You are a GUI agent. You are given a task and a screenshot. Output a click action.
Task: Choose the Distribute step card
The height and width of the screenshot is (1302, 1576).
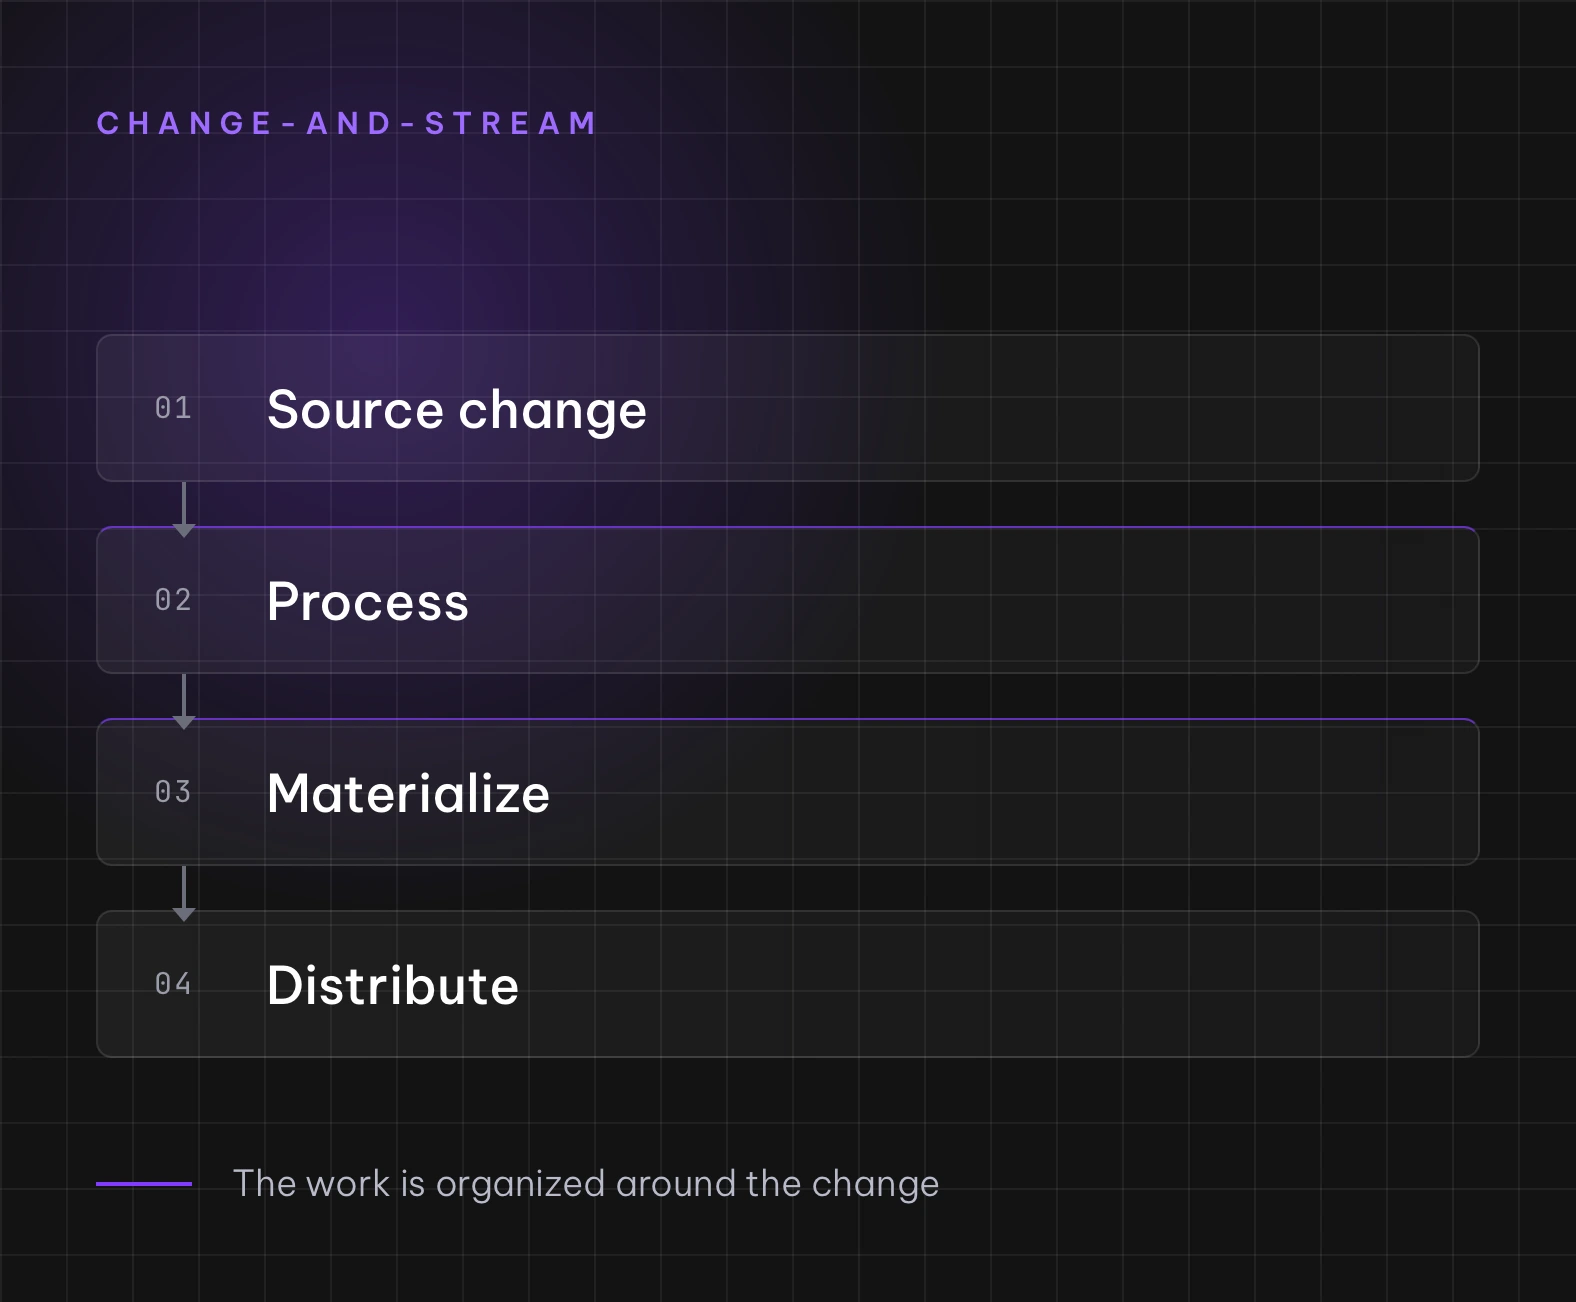(x=787, y=984)
